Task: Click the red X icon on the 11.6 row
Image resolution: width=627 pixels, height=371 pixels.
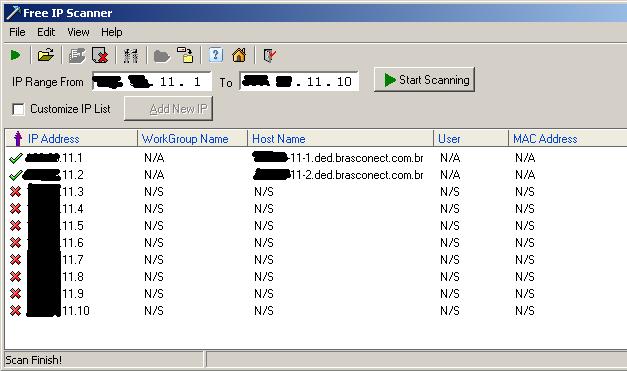Action: click(x=16, y=243)
